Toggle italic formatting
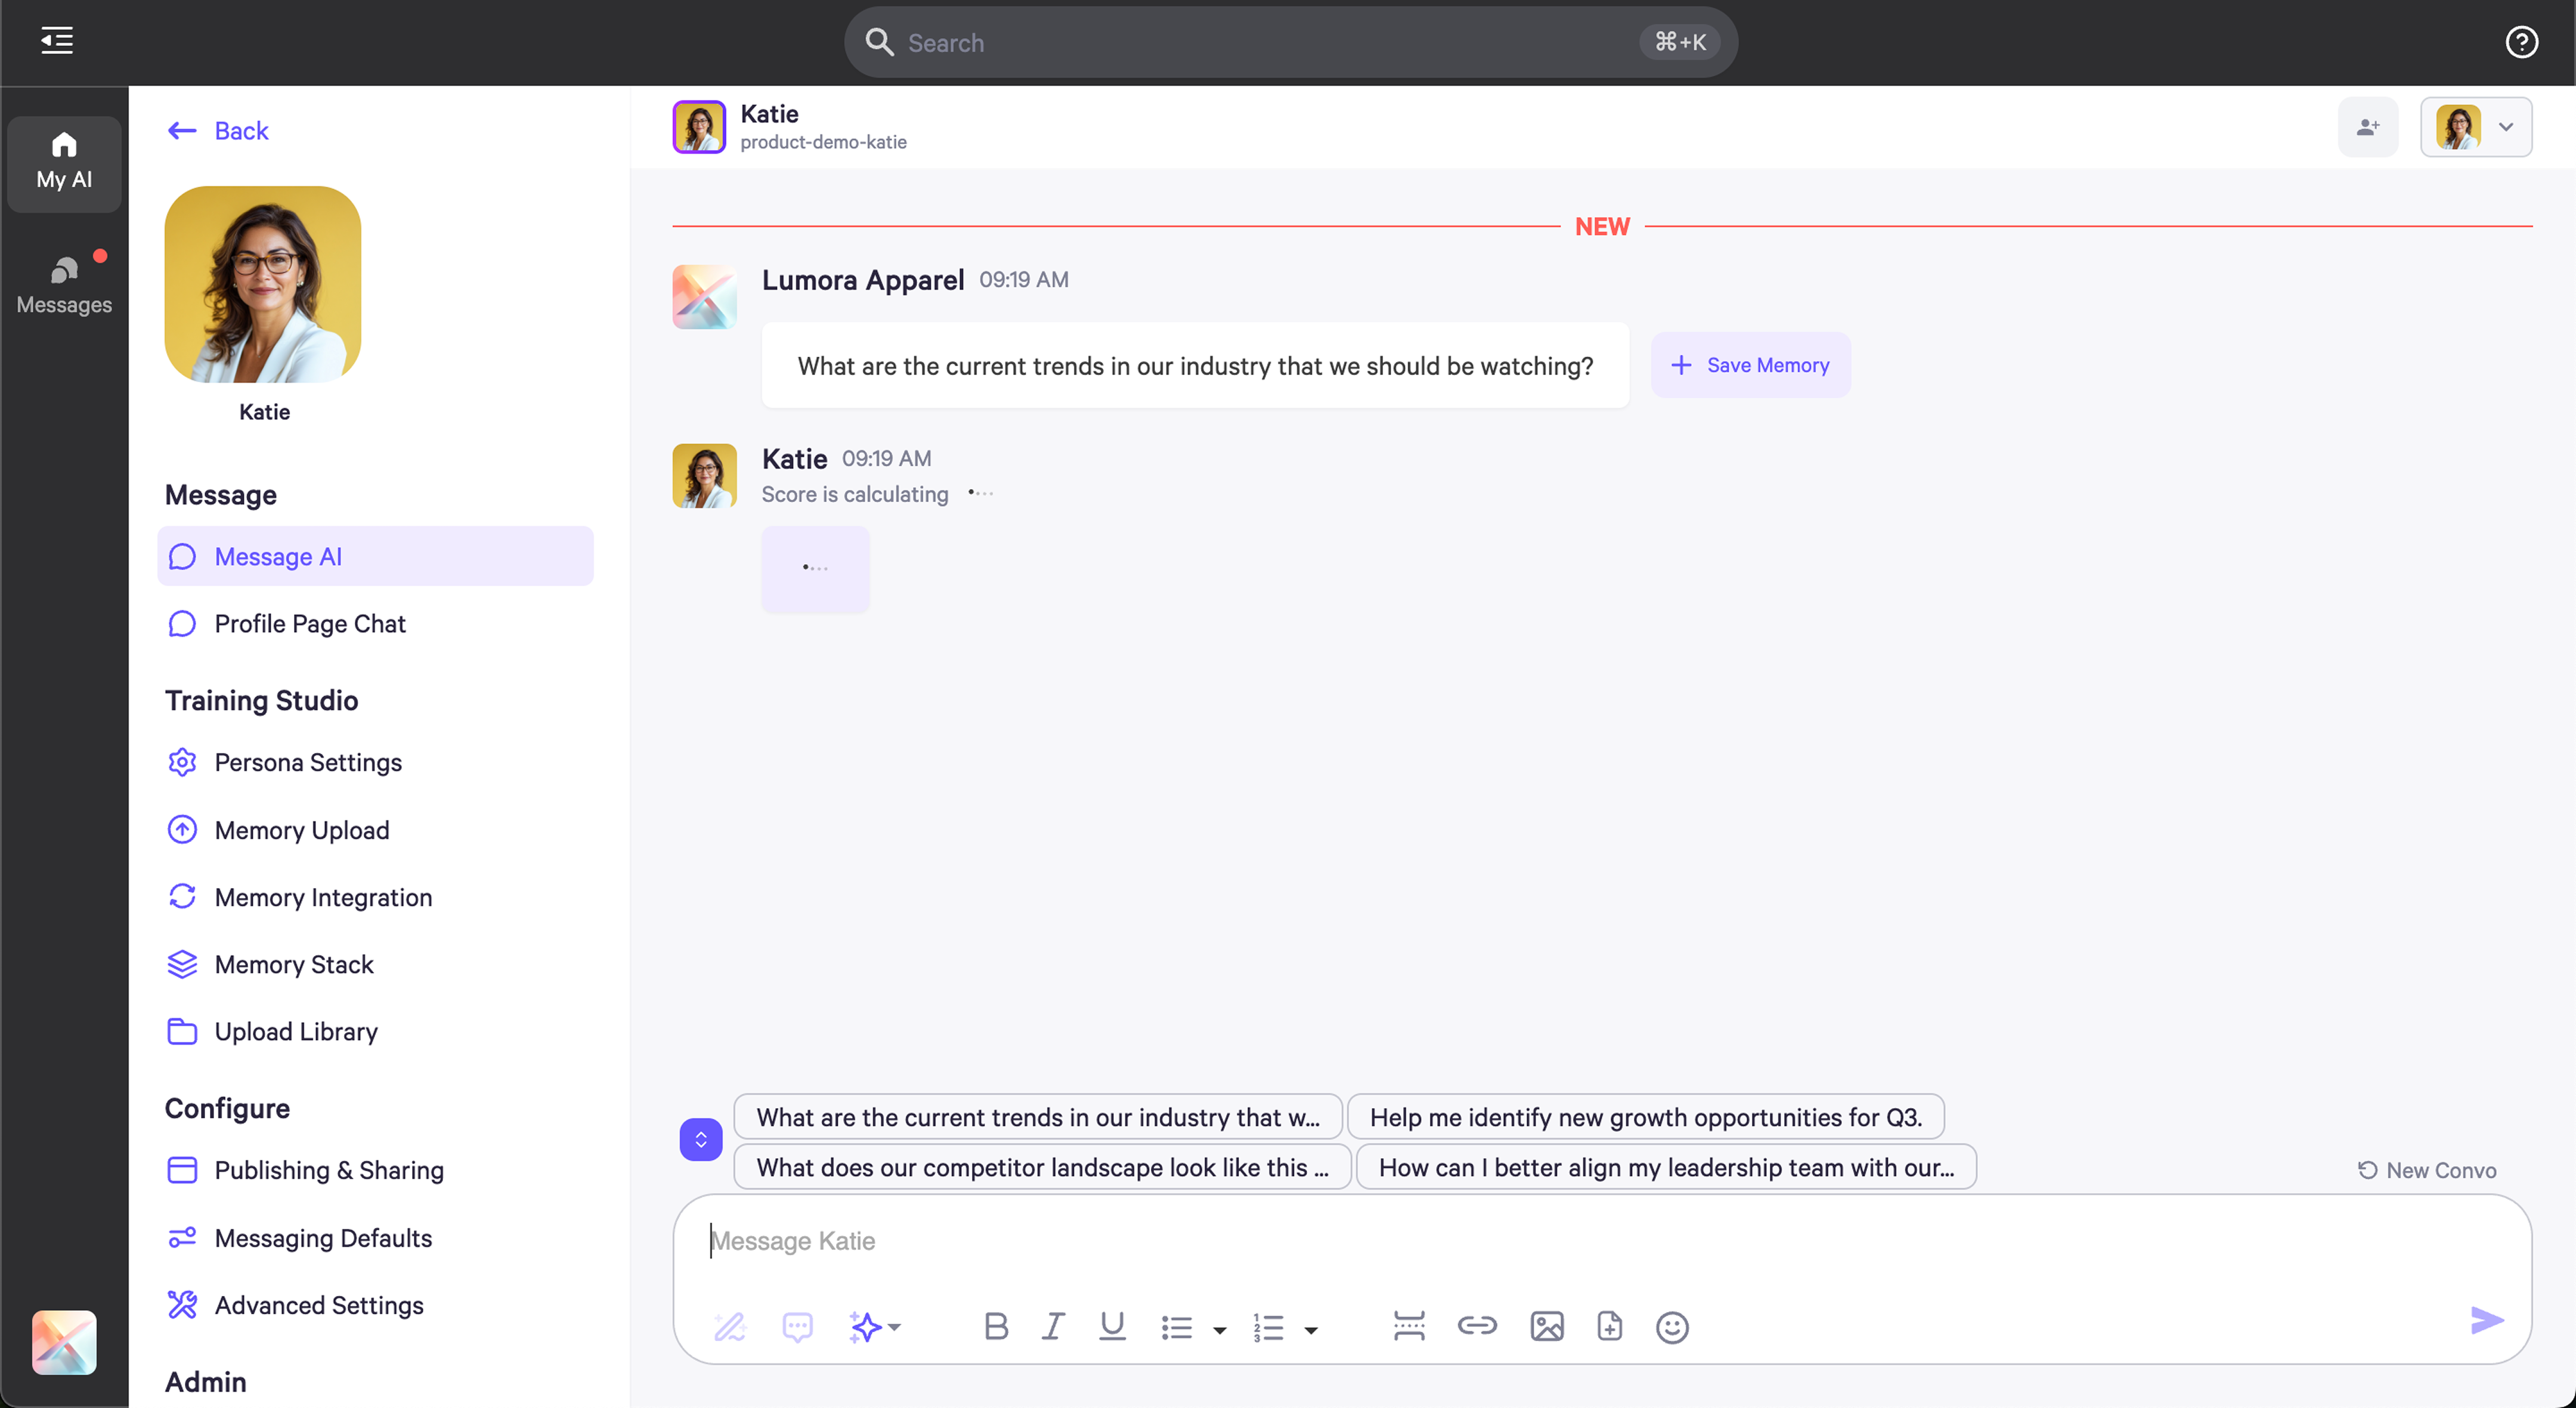This screenshot has height=1408, width=2576. click(1052, 1327)
